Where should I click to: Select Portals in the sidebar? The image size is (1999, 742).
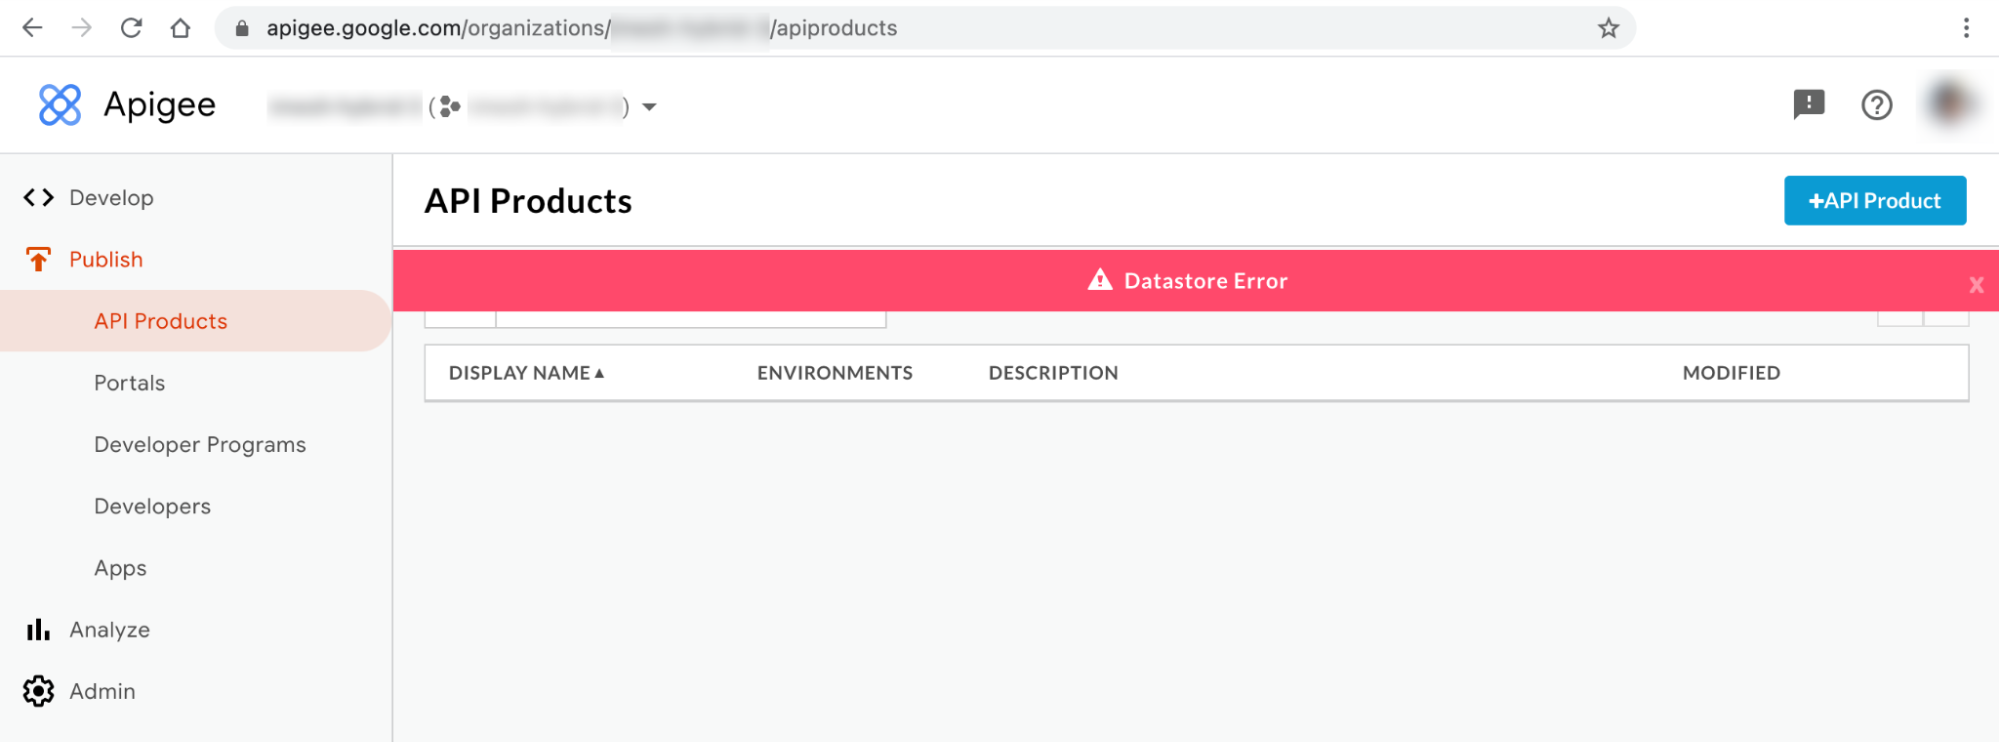129,383
